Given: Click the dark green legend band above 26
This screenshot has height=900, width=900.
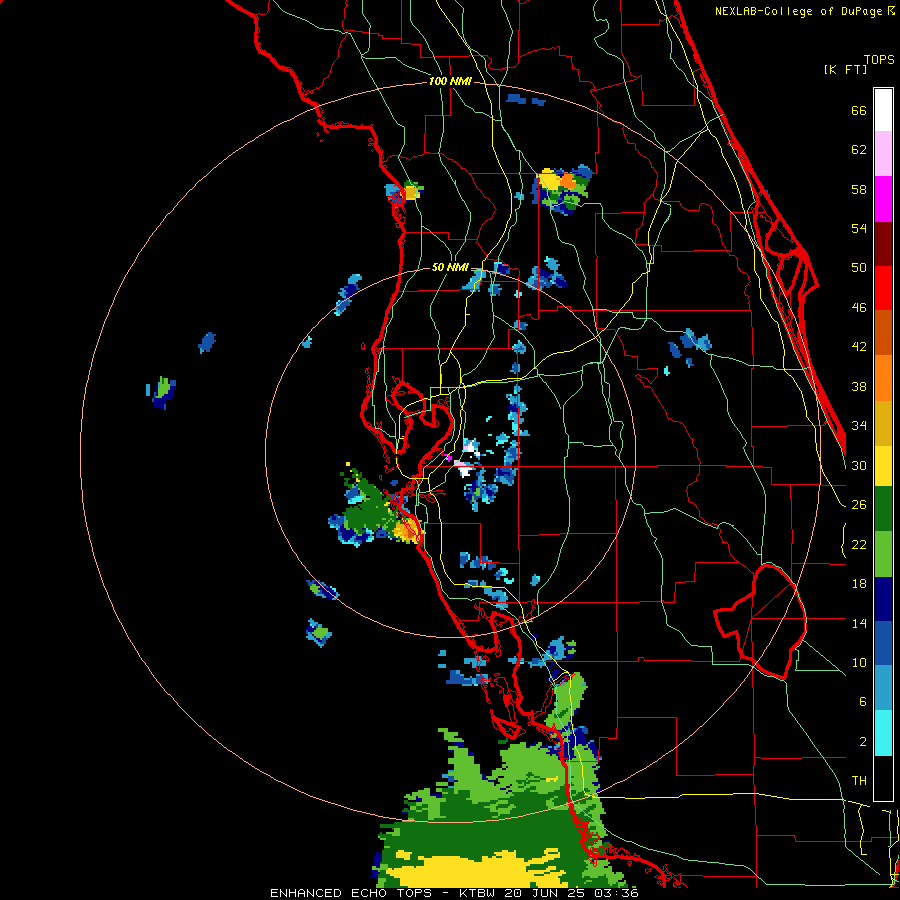Looking at the screenshot, I should 883,509.
